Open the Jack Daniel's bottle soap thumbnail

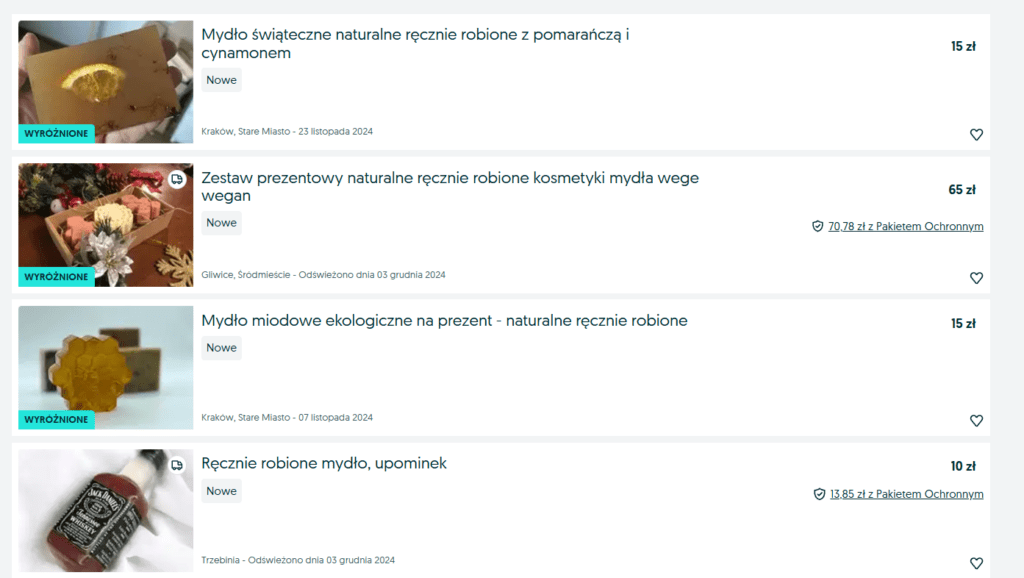coord(106,510)
